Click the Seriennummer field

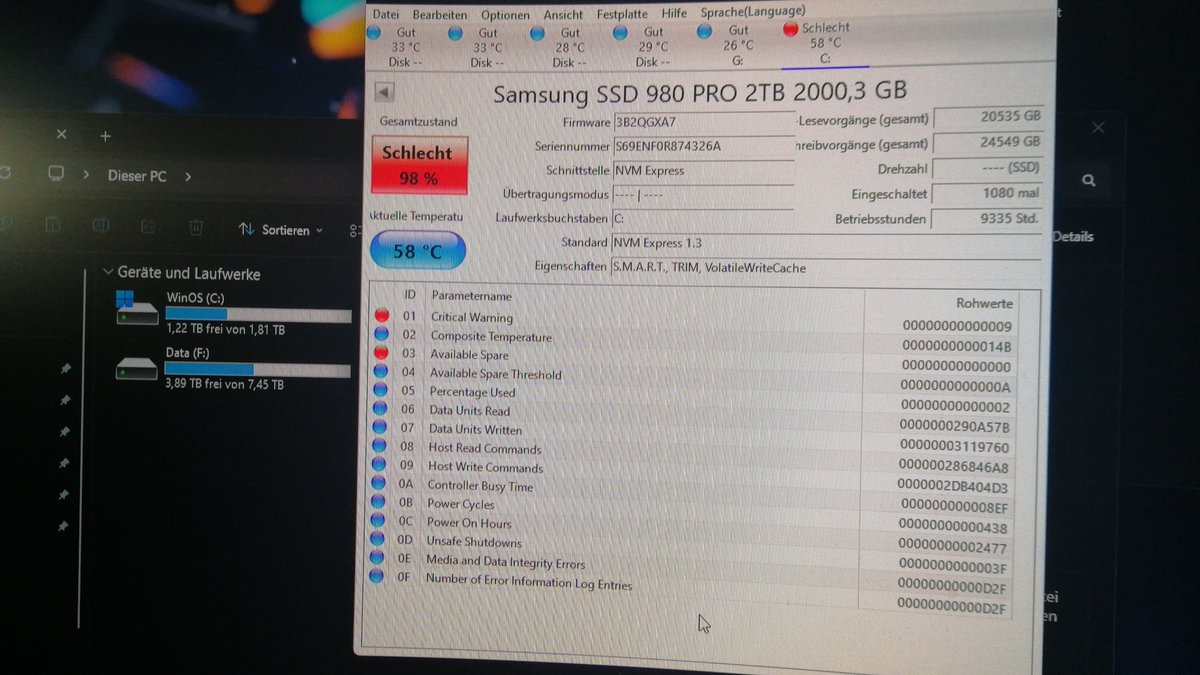(x=703, y=147)
